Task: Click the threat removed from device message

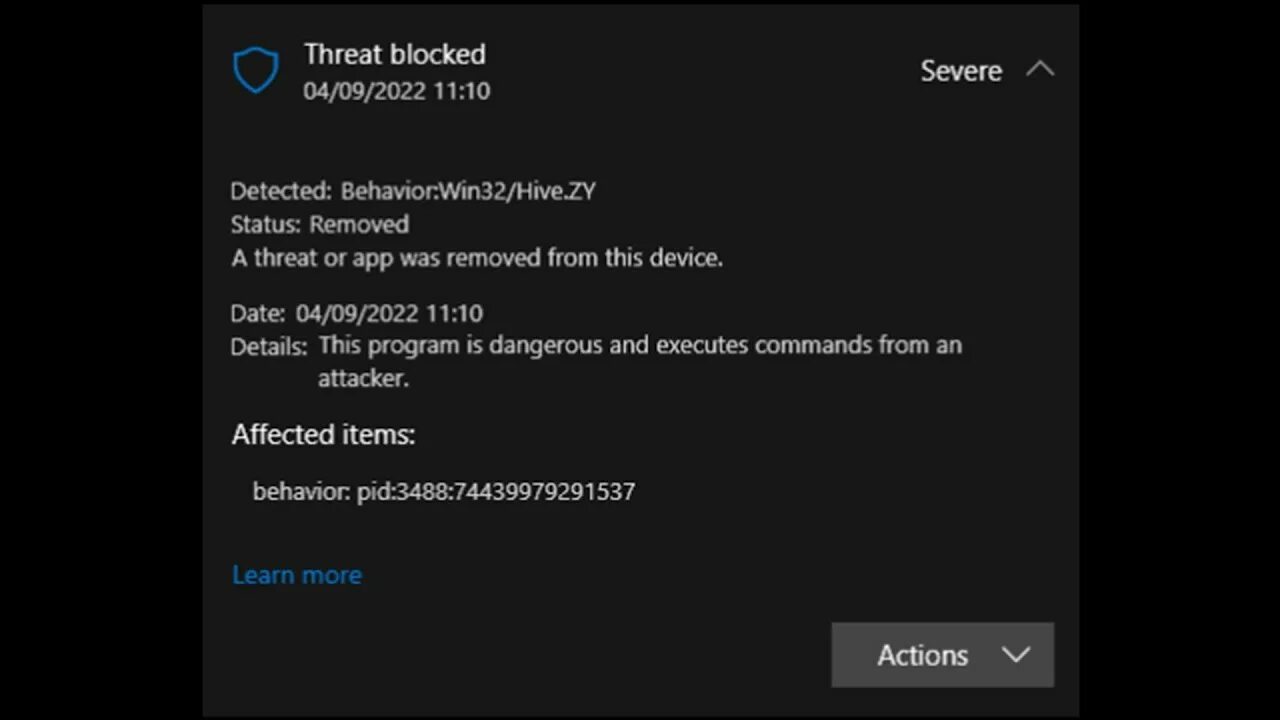Action: pyautogui.click(x=477, y=258)
